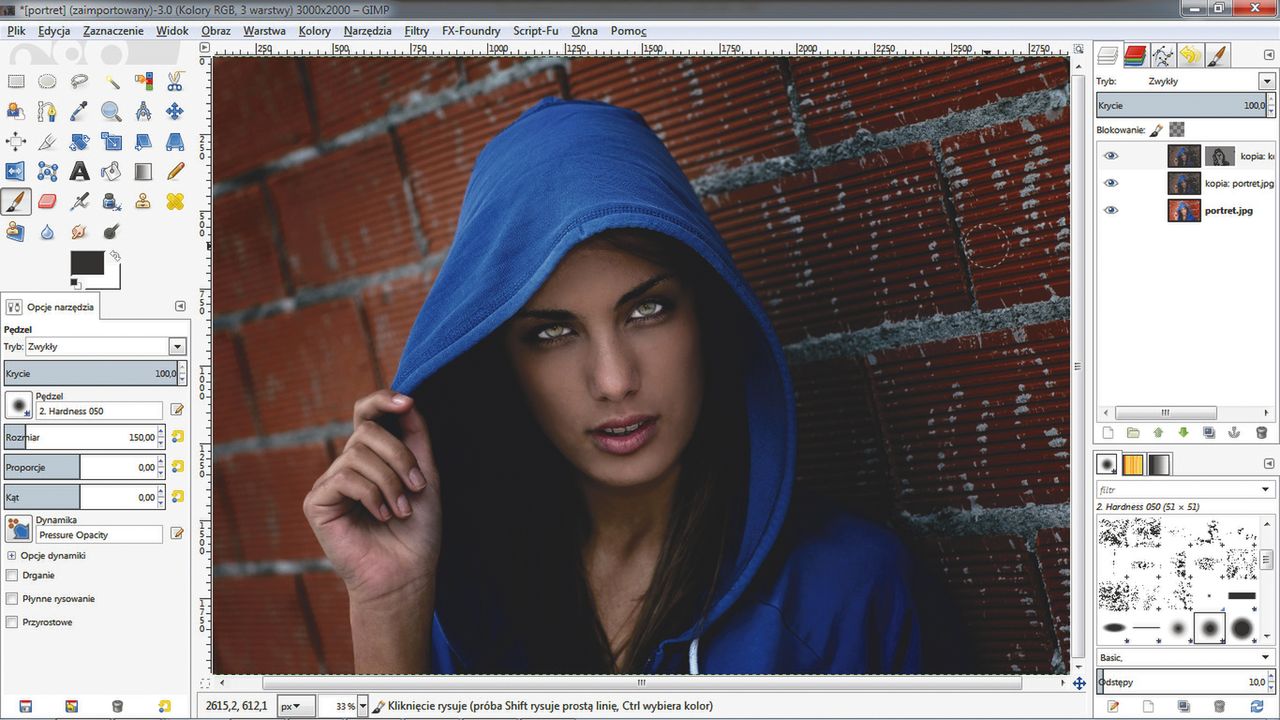Image resolution: width=1280 pixels, height=720 pixels.
Task: Select the Fuzzy Select magic wand tool
Action: (x=111, y=82)
